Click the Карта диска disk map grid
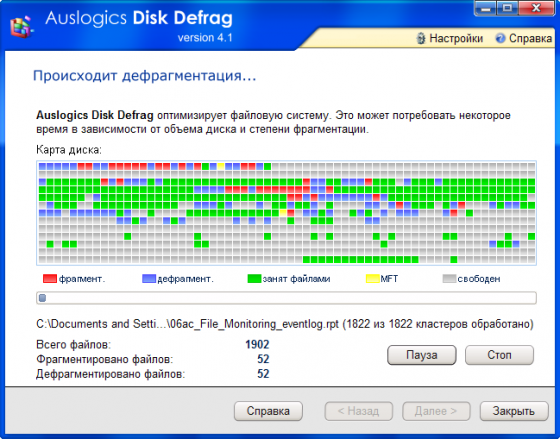Image resolution: width=560 pixels, height=439 pixels. [286, 213]
